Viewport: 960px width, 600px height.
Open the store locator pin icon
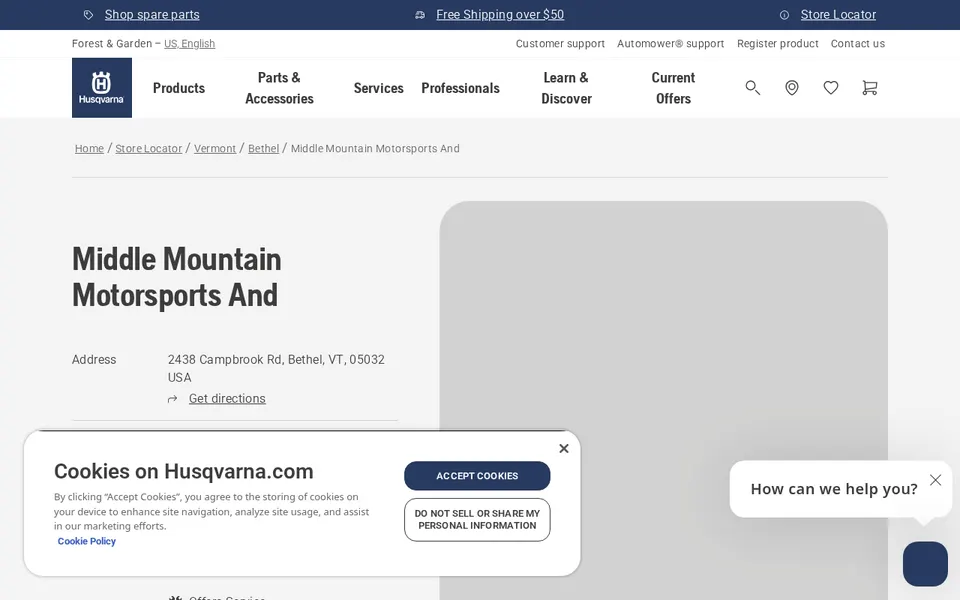click(792, 88)
